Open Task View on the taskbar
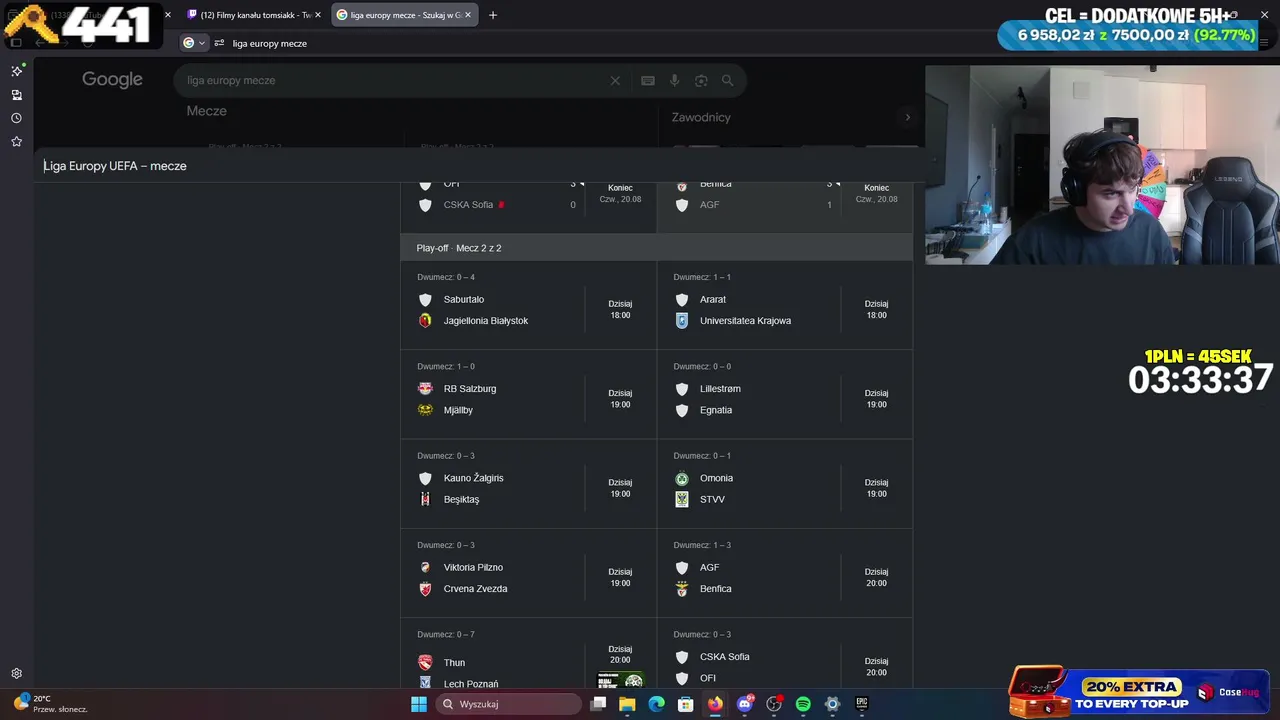This screenshot has width=1280, height=720. (x=598, y=704)
